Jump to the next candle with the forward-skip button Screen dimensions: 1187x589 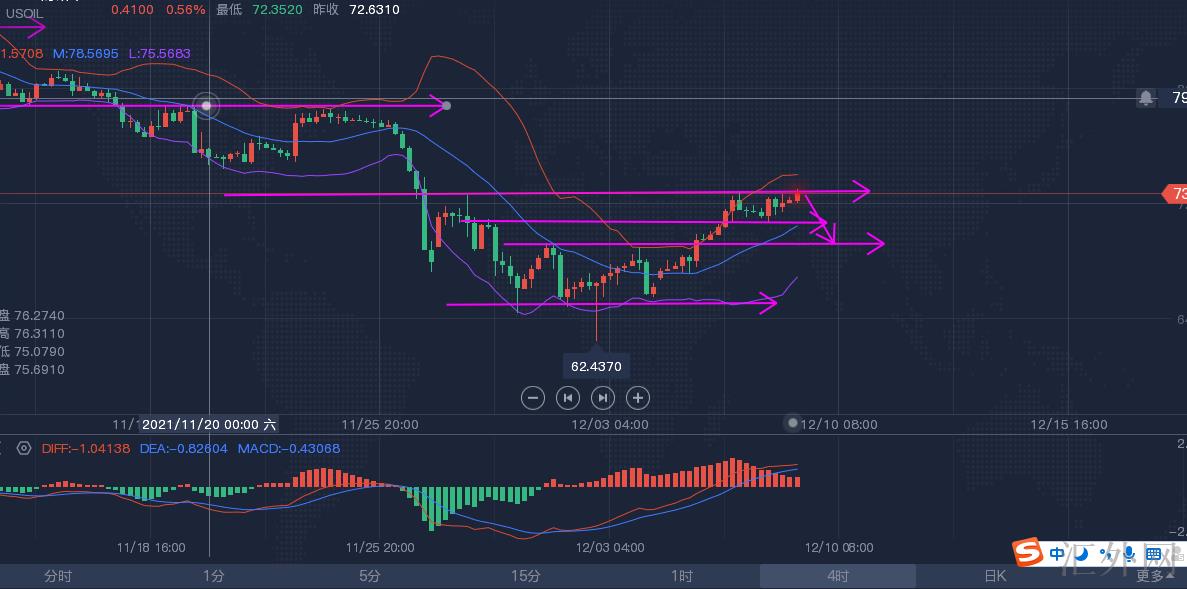pyautogui.click(x=603, y=397)
